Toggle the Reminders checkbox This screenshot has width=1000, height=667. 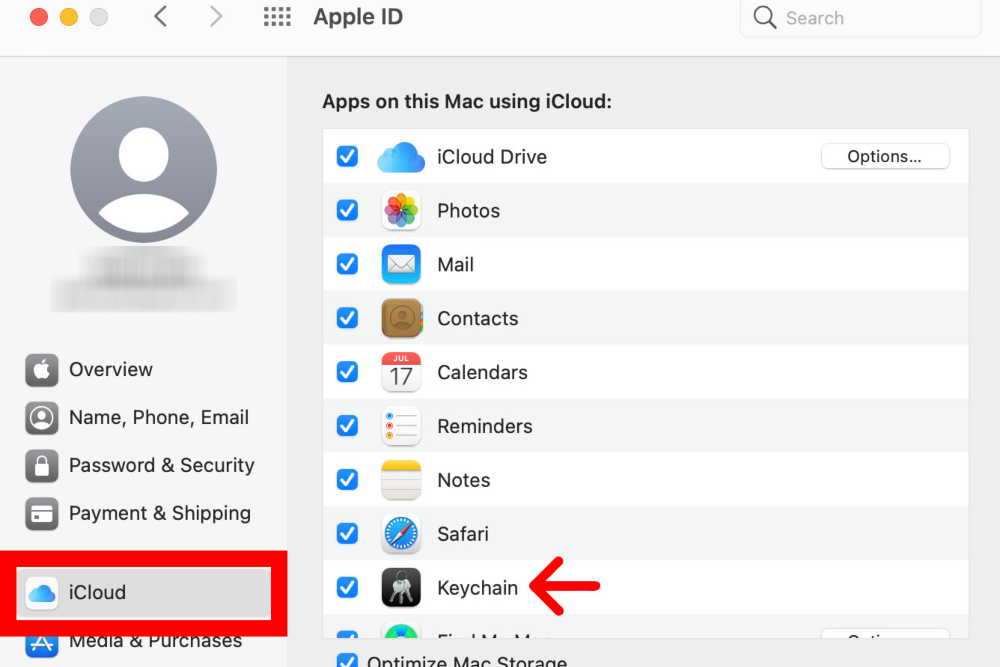pos(348,425)
